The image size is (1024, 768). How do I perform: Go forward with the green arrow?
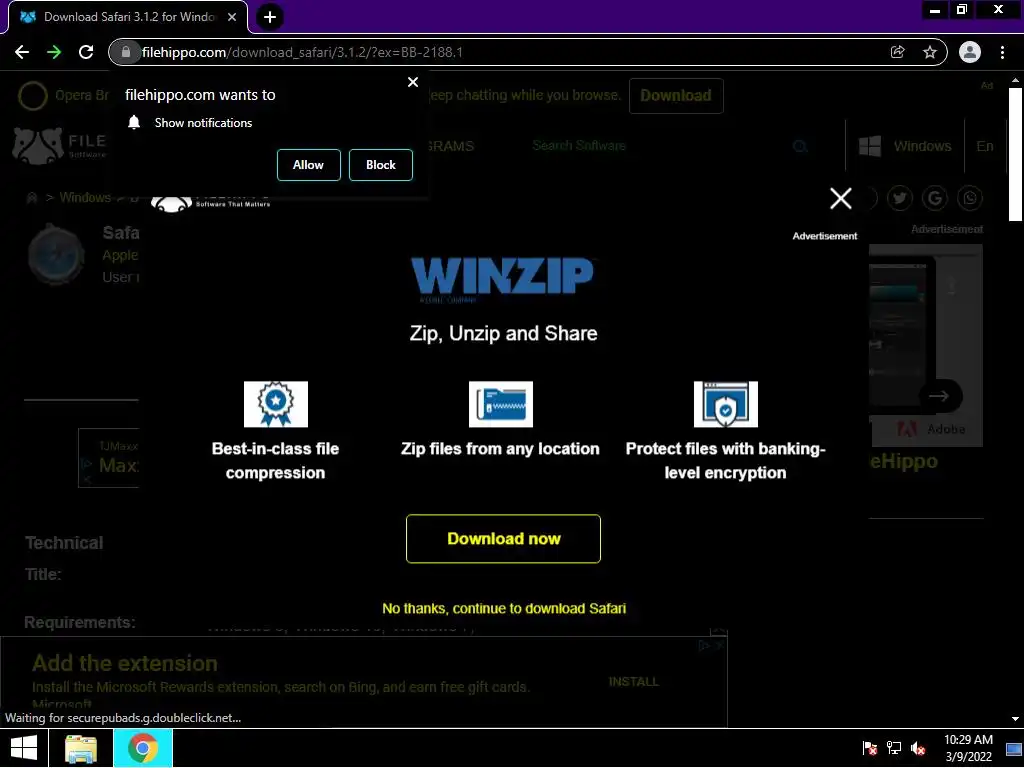(x=54, y=52)
